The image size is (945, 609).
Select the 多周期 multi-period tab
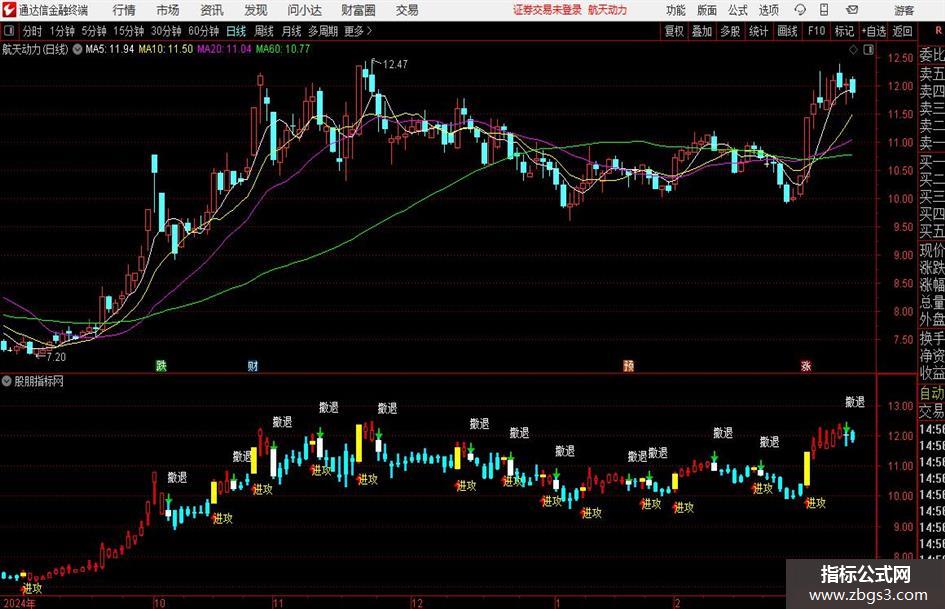pyautogui.click(x=323, y=31)
